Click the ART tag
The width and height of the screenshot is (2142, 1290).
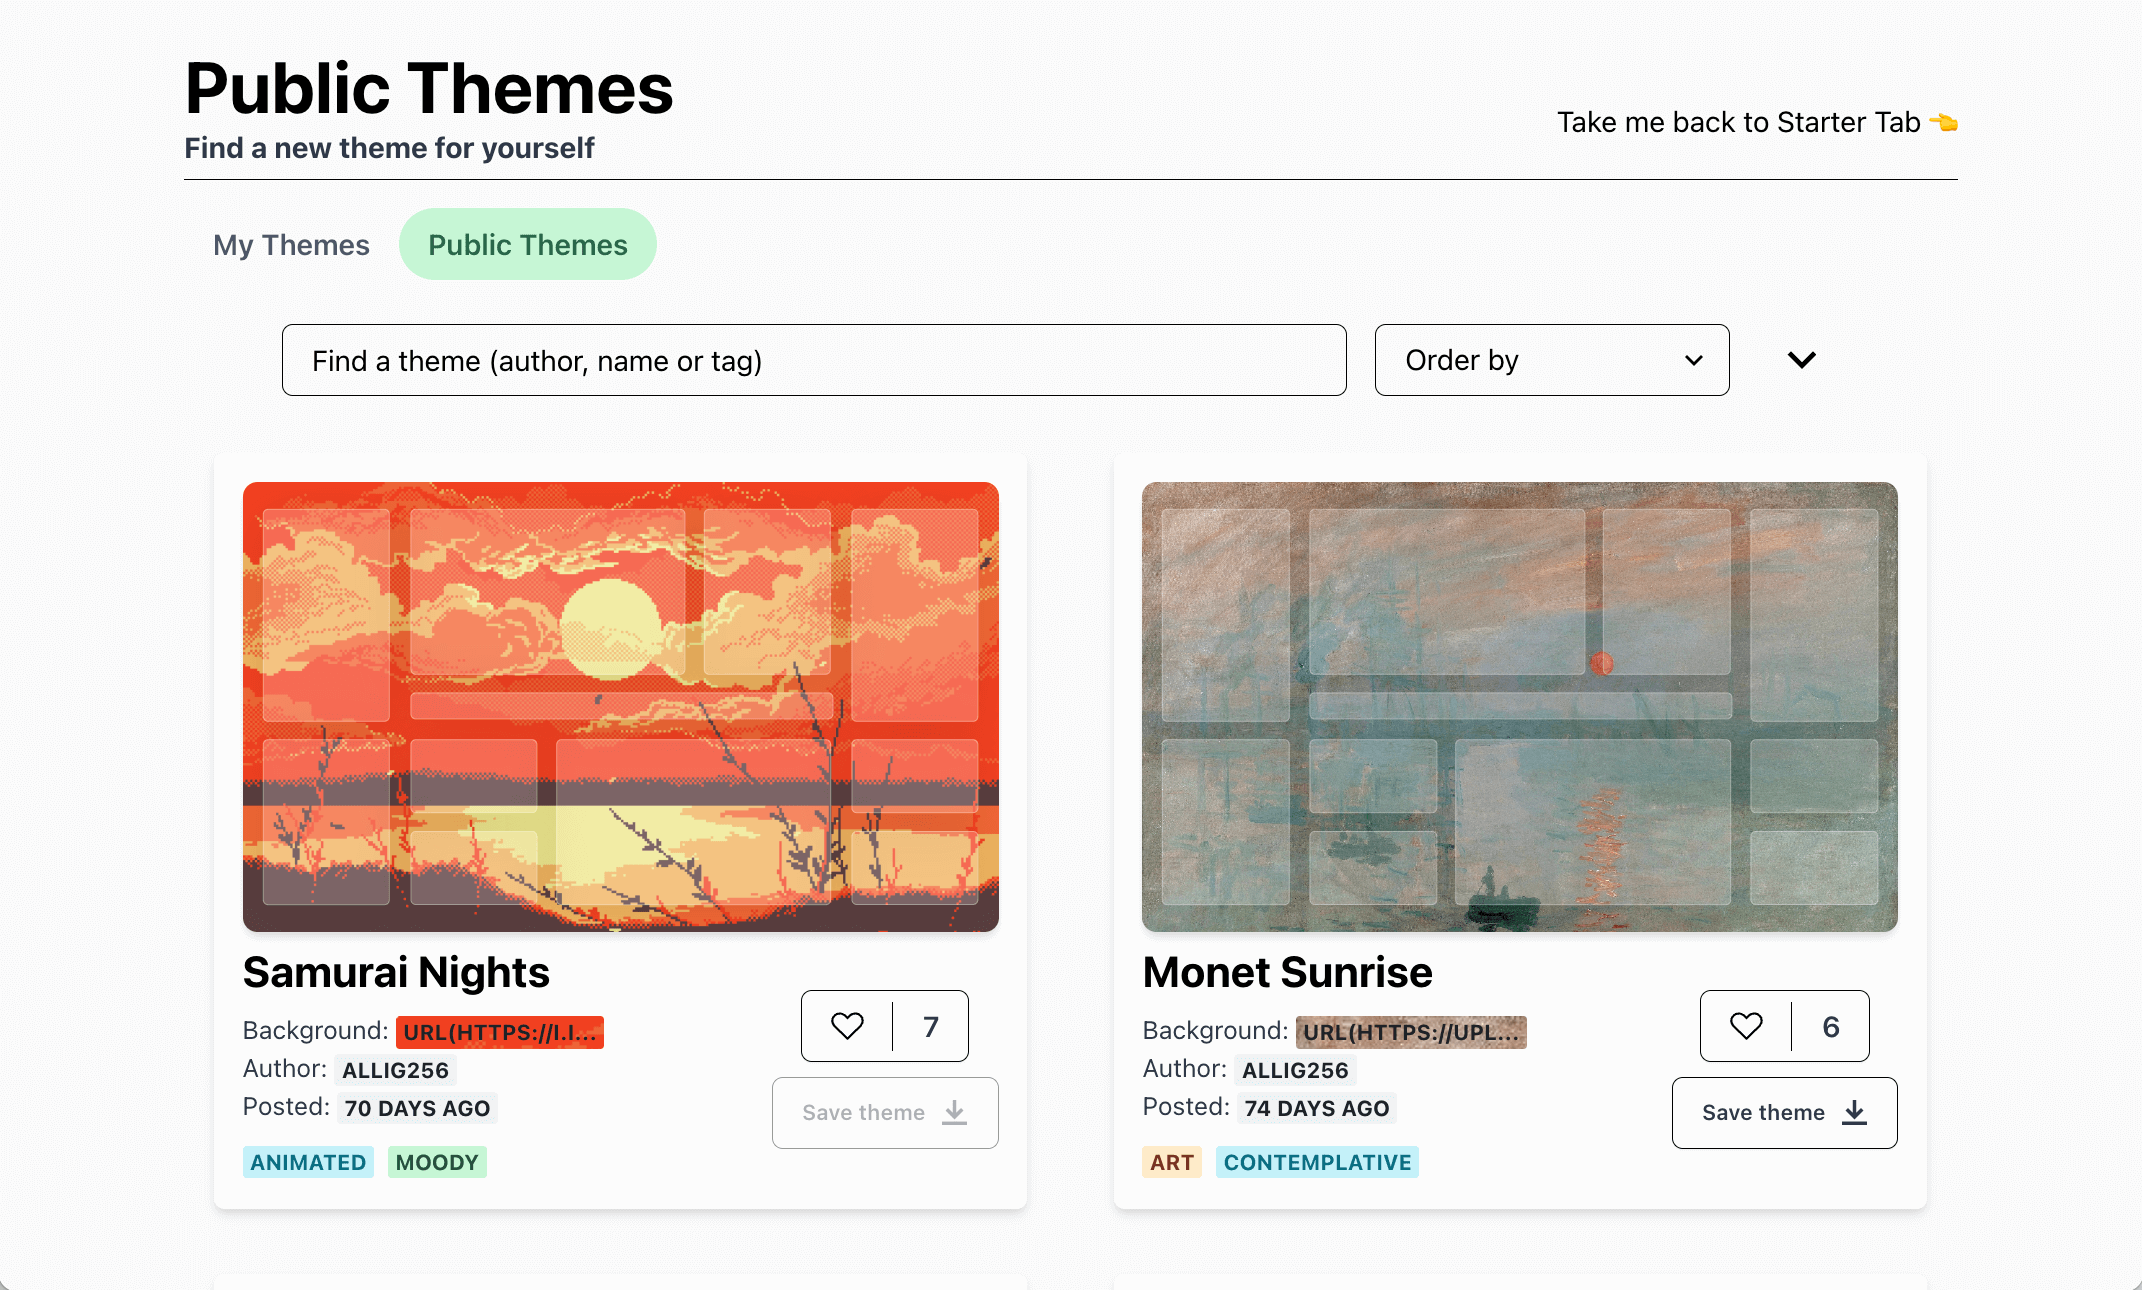1171,1162
